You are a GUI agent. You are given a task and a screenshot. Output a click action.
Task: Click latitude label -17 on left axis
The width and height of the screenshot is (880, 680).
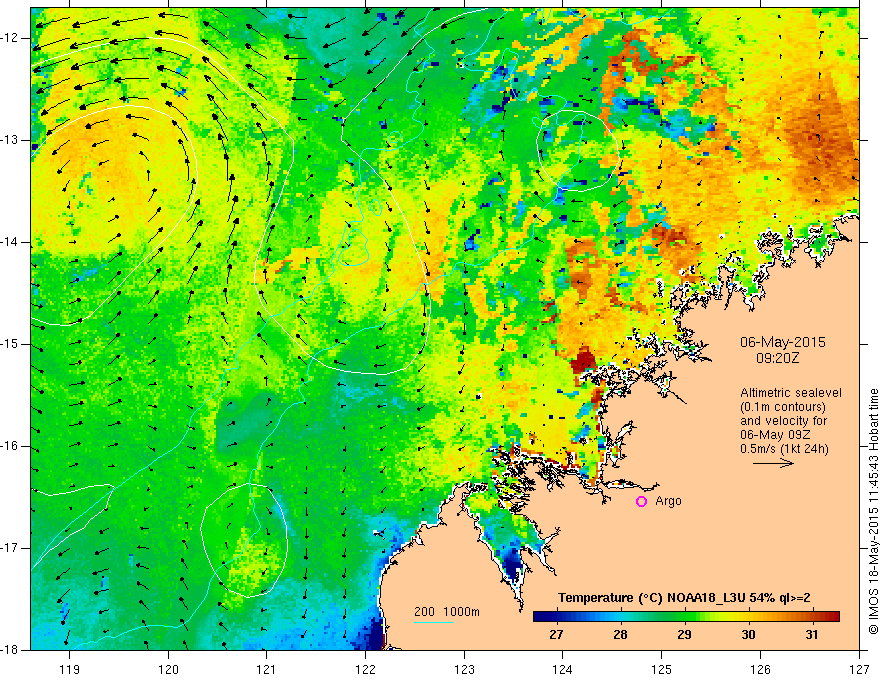[x=10, y=548]
